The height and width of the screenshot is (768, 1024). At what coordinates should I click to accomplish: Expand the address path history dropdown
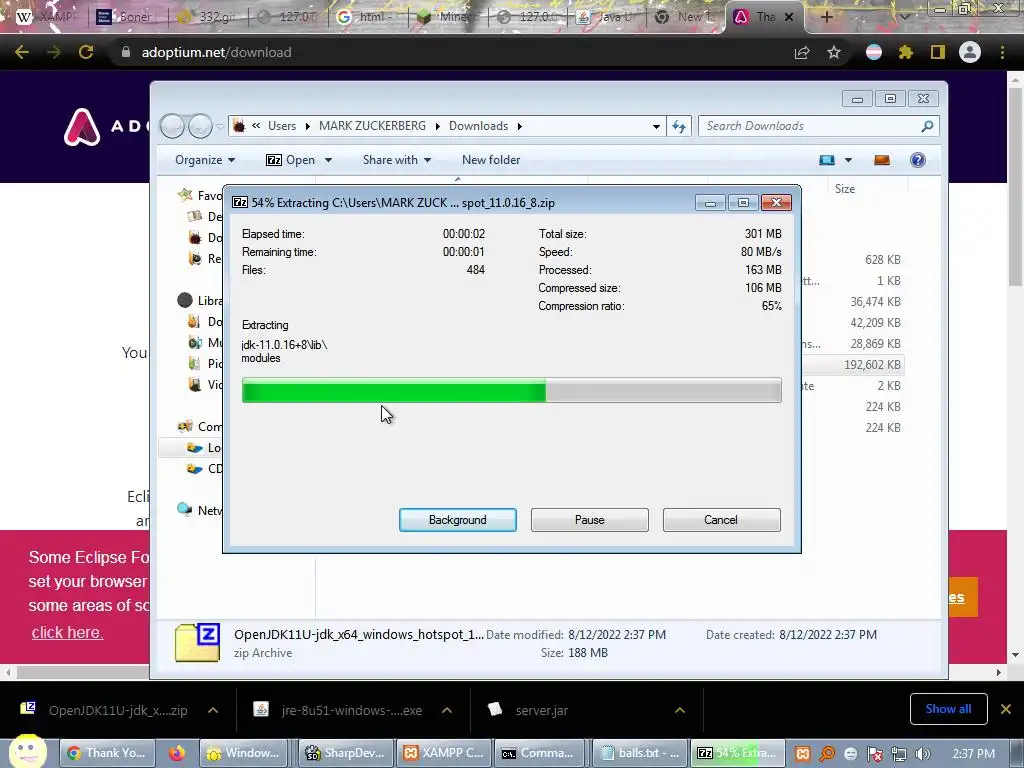tap(656, 126)
